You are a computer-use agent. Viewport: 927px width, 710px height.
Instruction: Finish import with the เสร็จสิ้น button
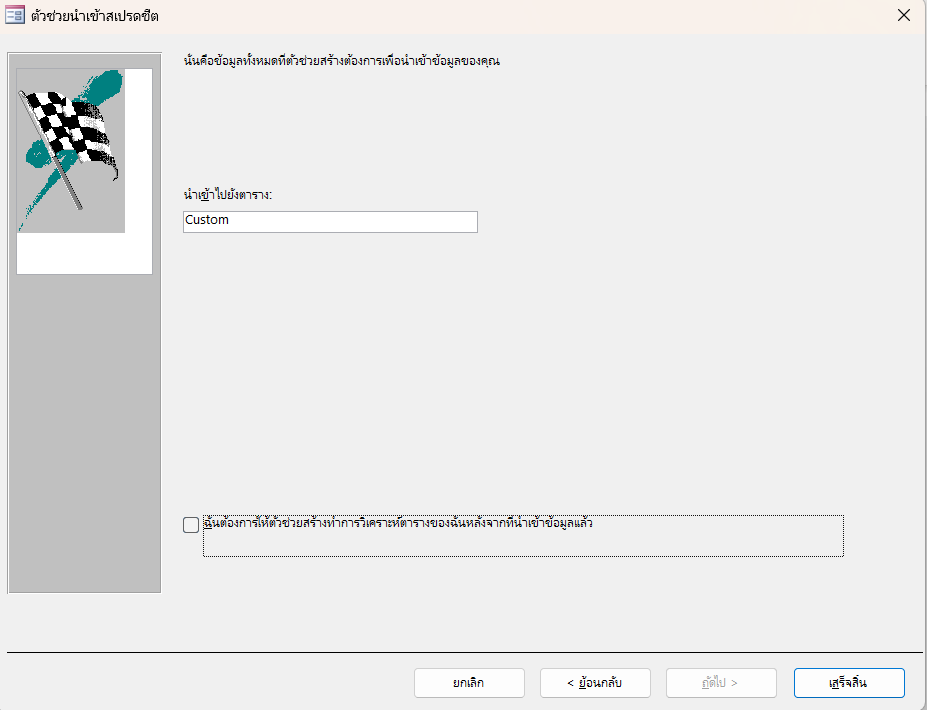(x=848, y=683)
